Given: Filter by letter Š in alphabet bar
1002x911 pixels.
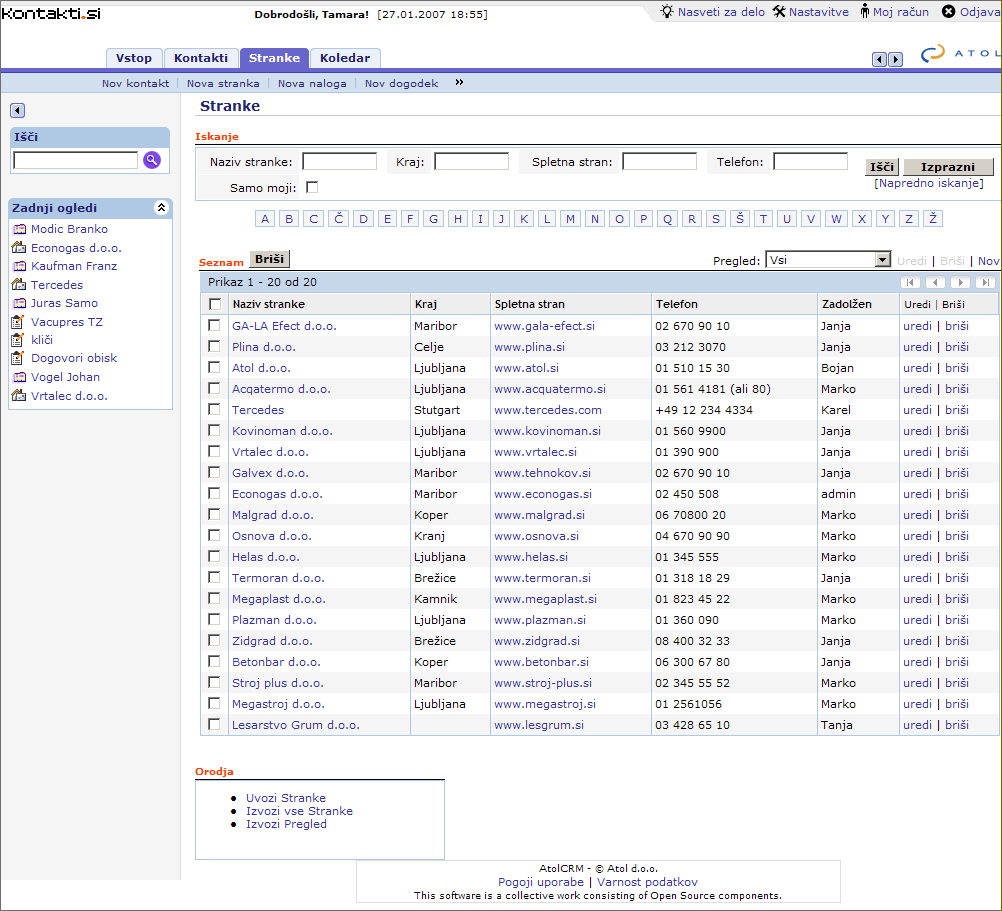Looking at the screenshot, I should (739, 219).
